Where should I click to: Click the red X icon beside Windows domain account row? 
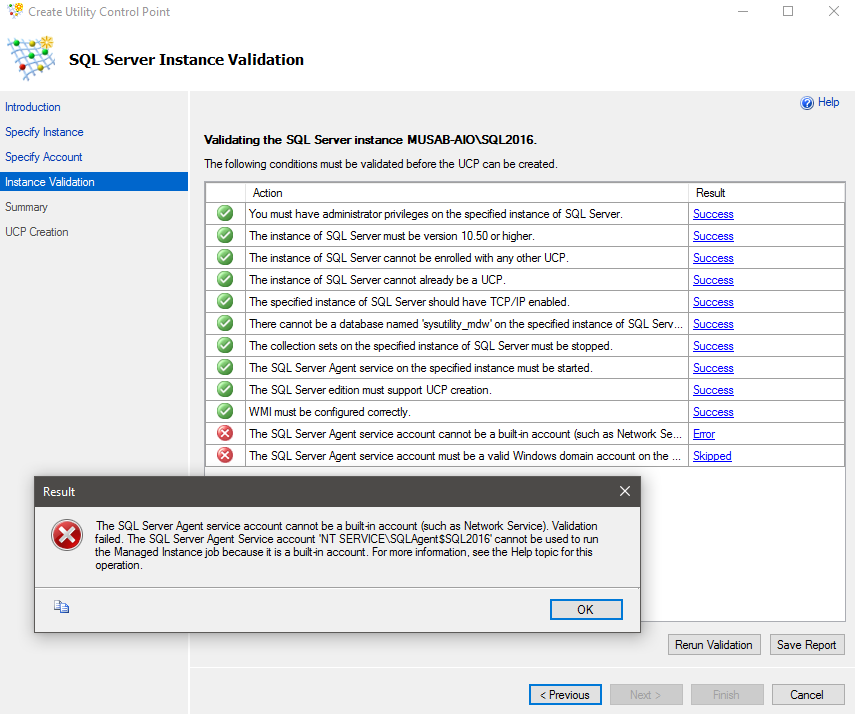tap(225, 456)
